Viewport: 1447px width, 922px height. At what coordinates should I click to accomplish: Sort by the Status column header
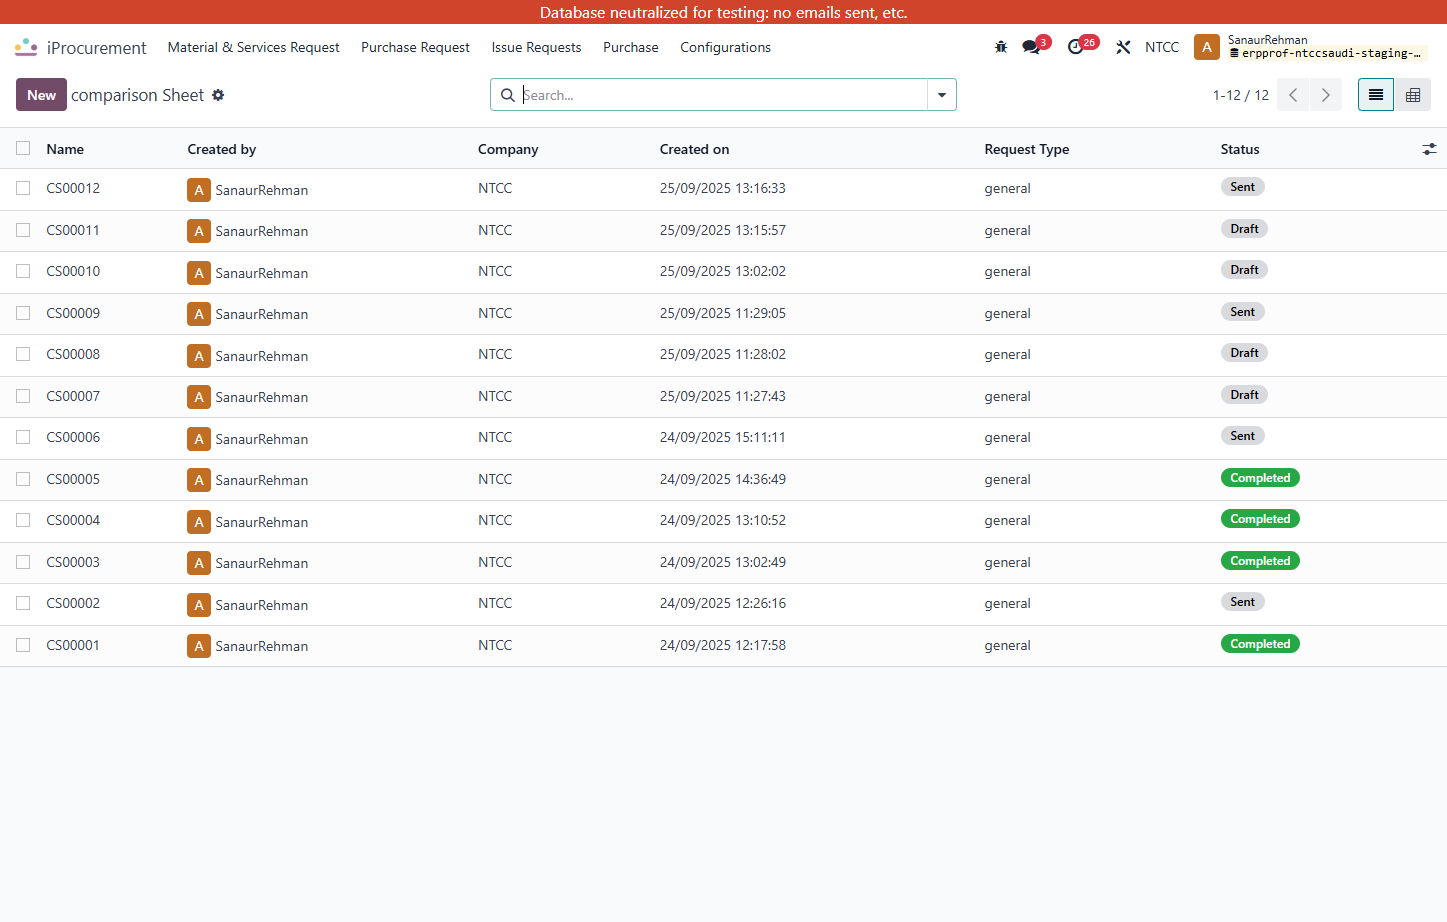1240,149
